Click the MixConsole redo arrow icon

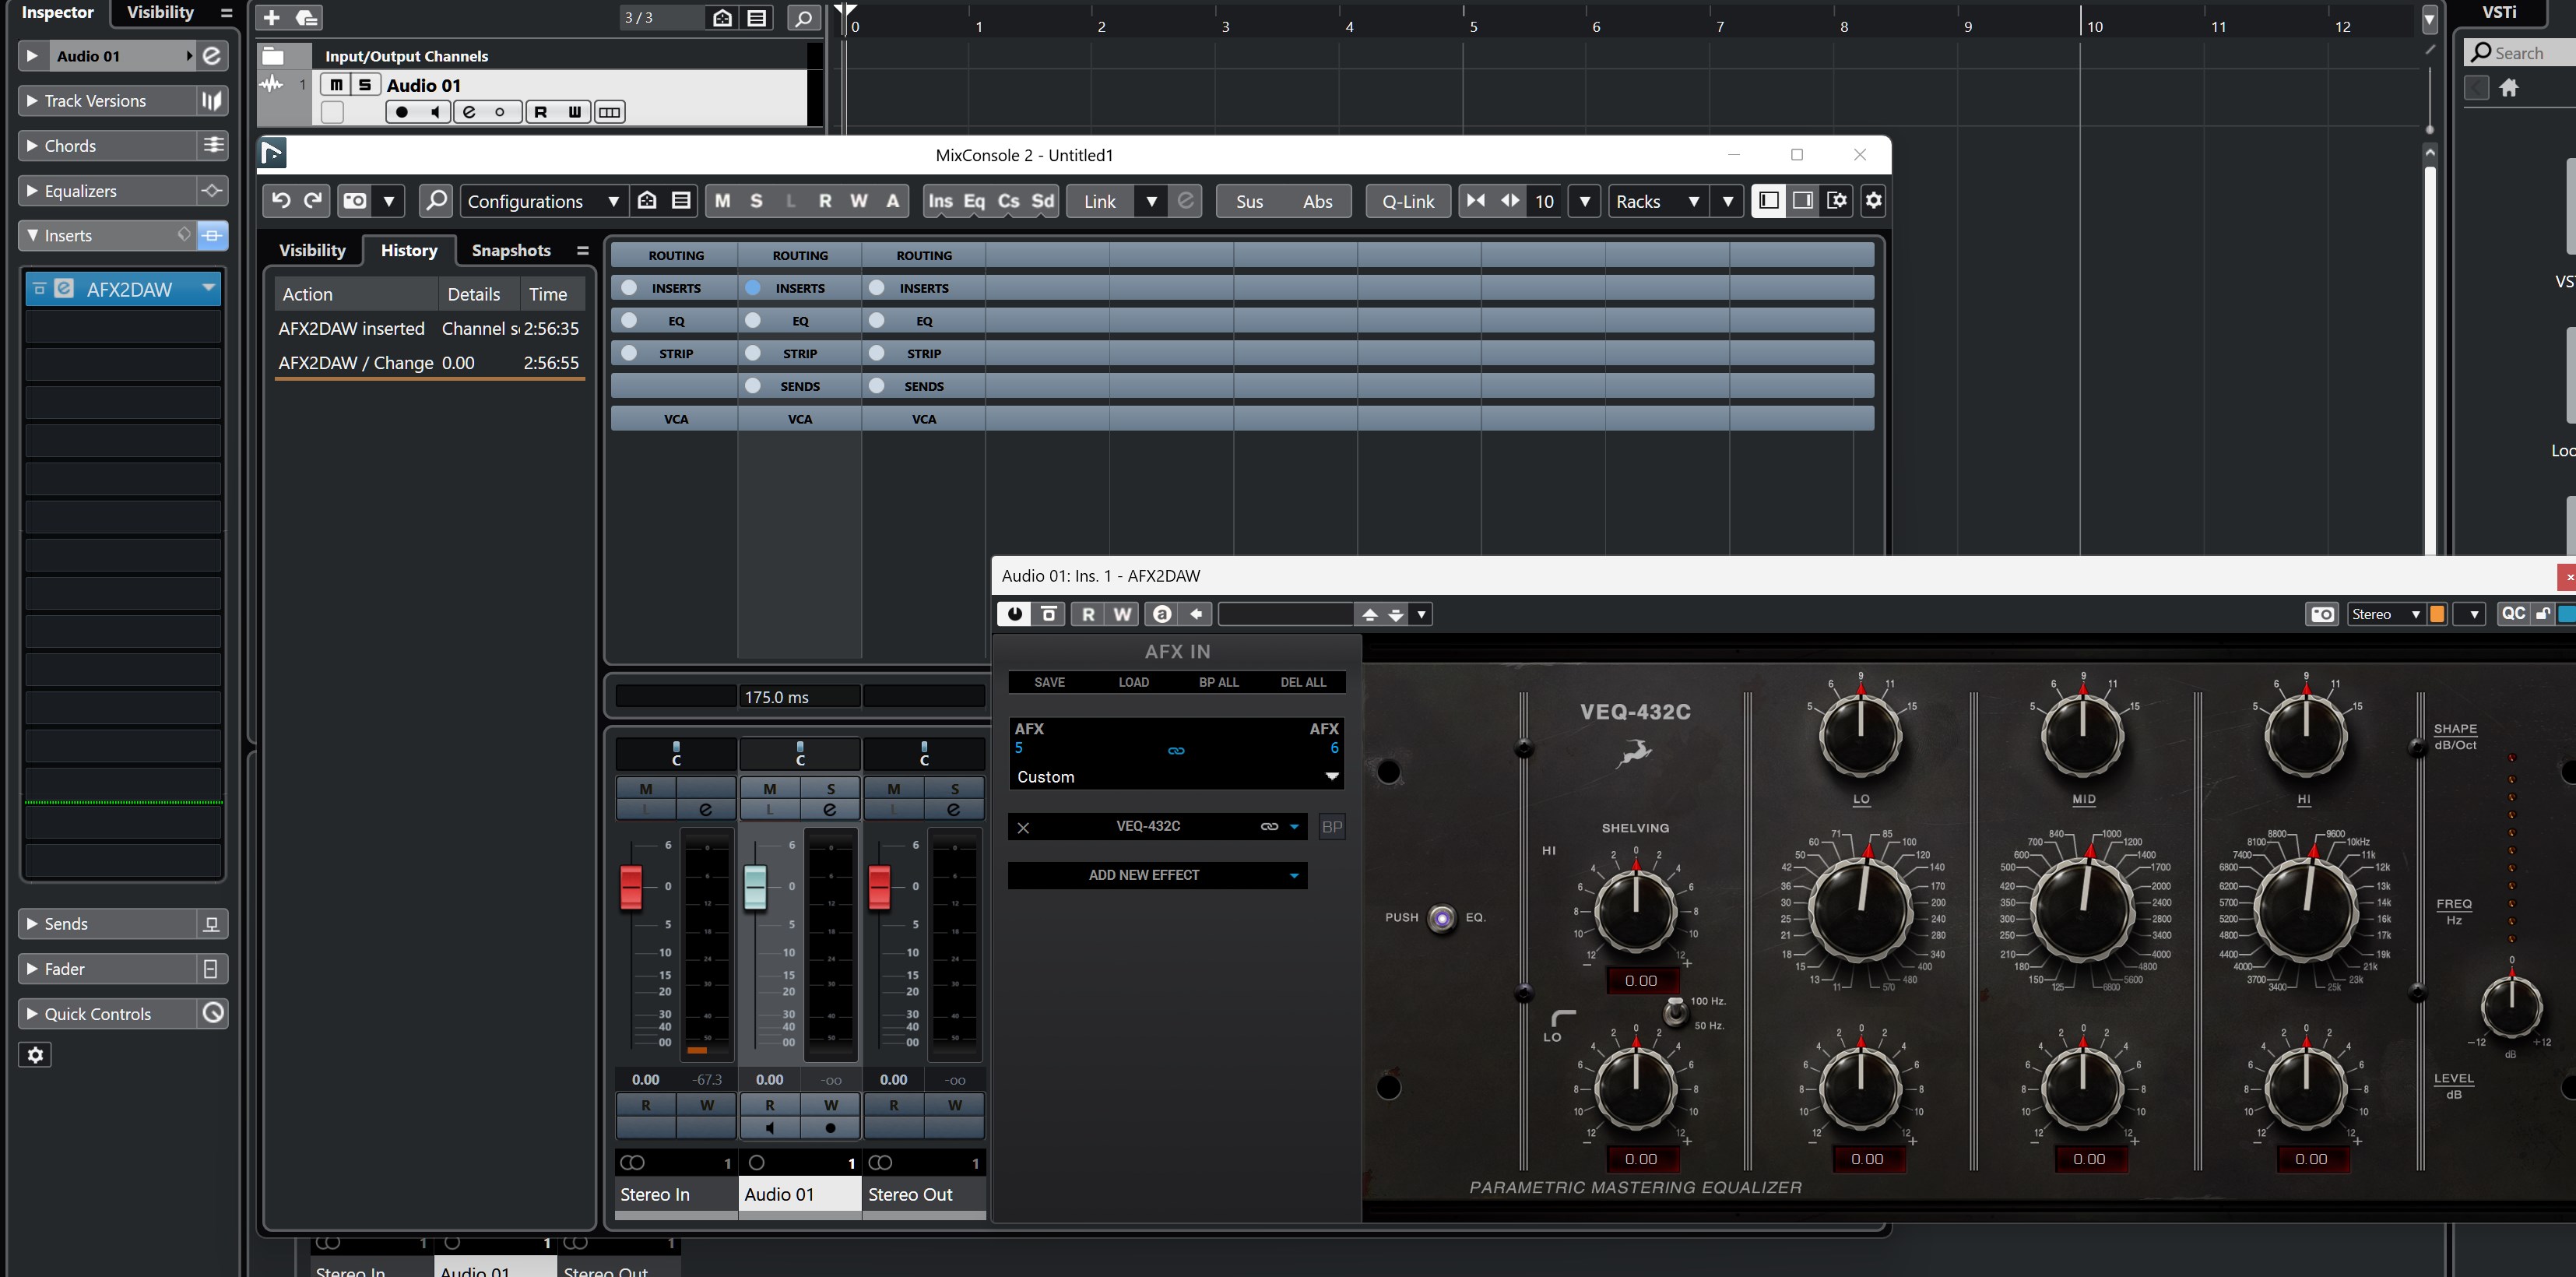point(313,201)
